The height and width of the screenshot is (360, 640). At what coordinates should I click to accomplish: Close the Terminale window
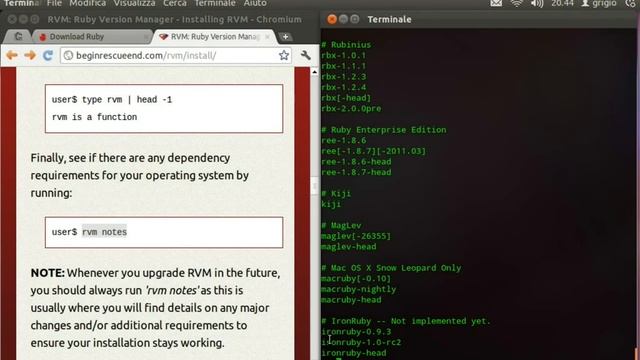(x=332, y=19)
